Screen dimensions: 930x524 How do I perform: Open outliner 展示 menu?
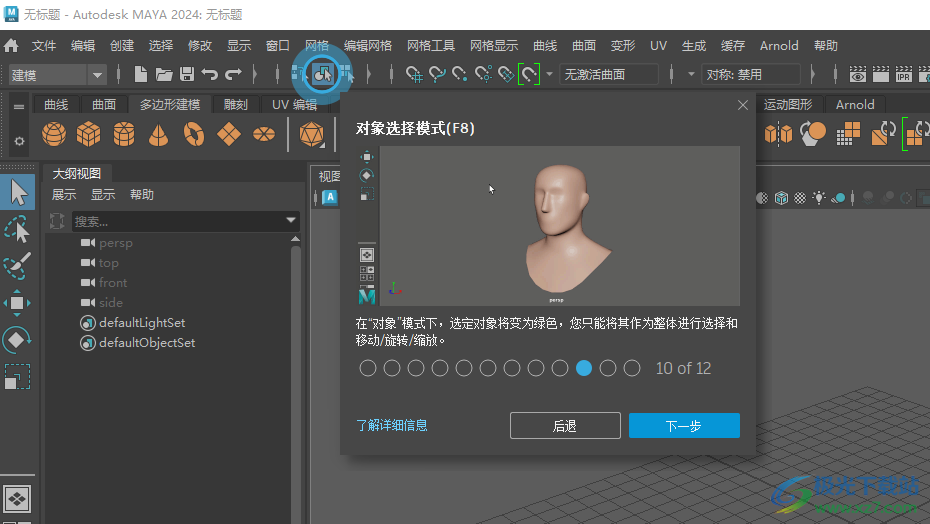tap(63, 195)
